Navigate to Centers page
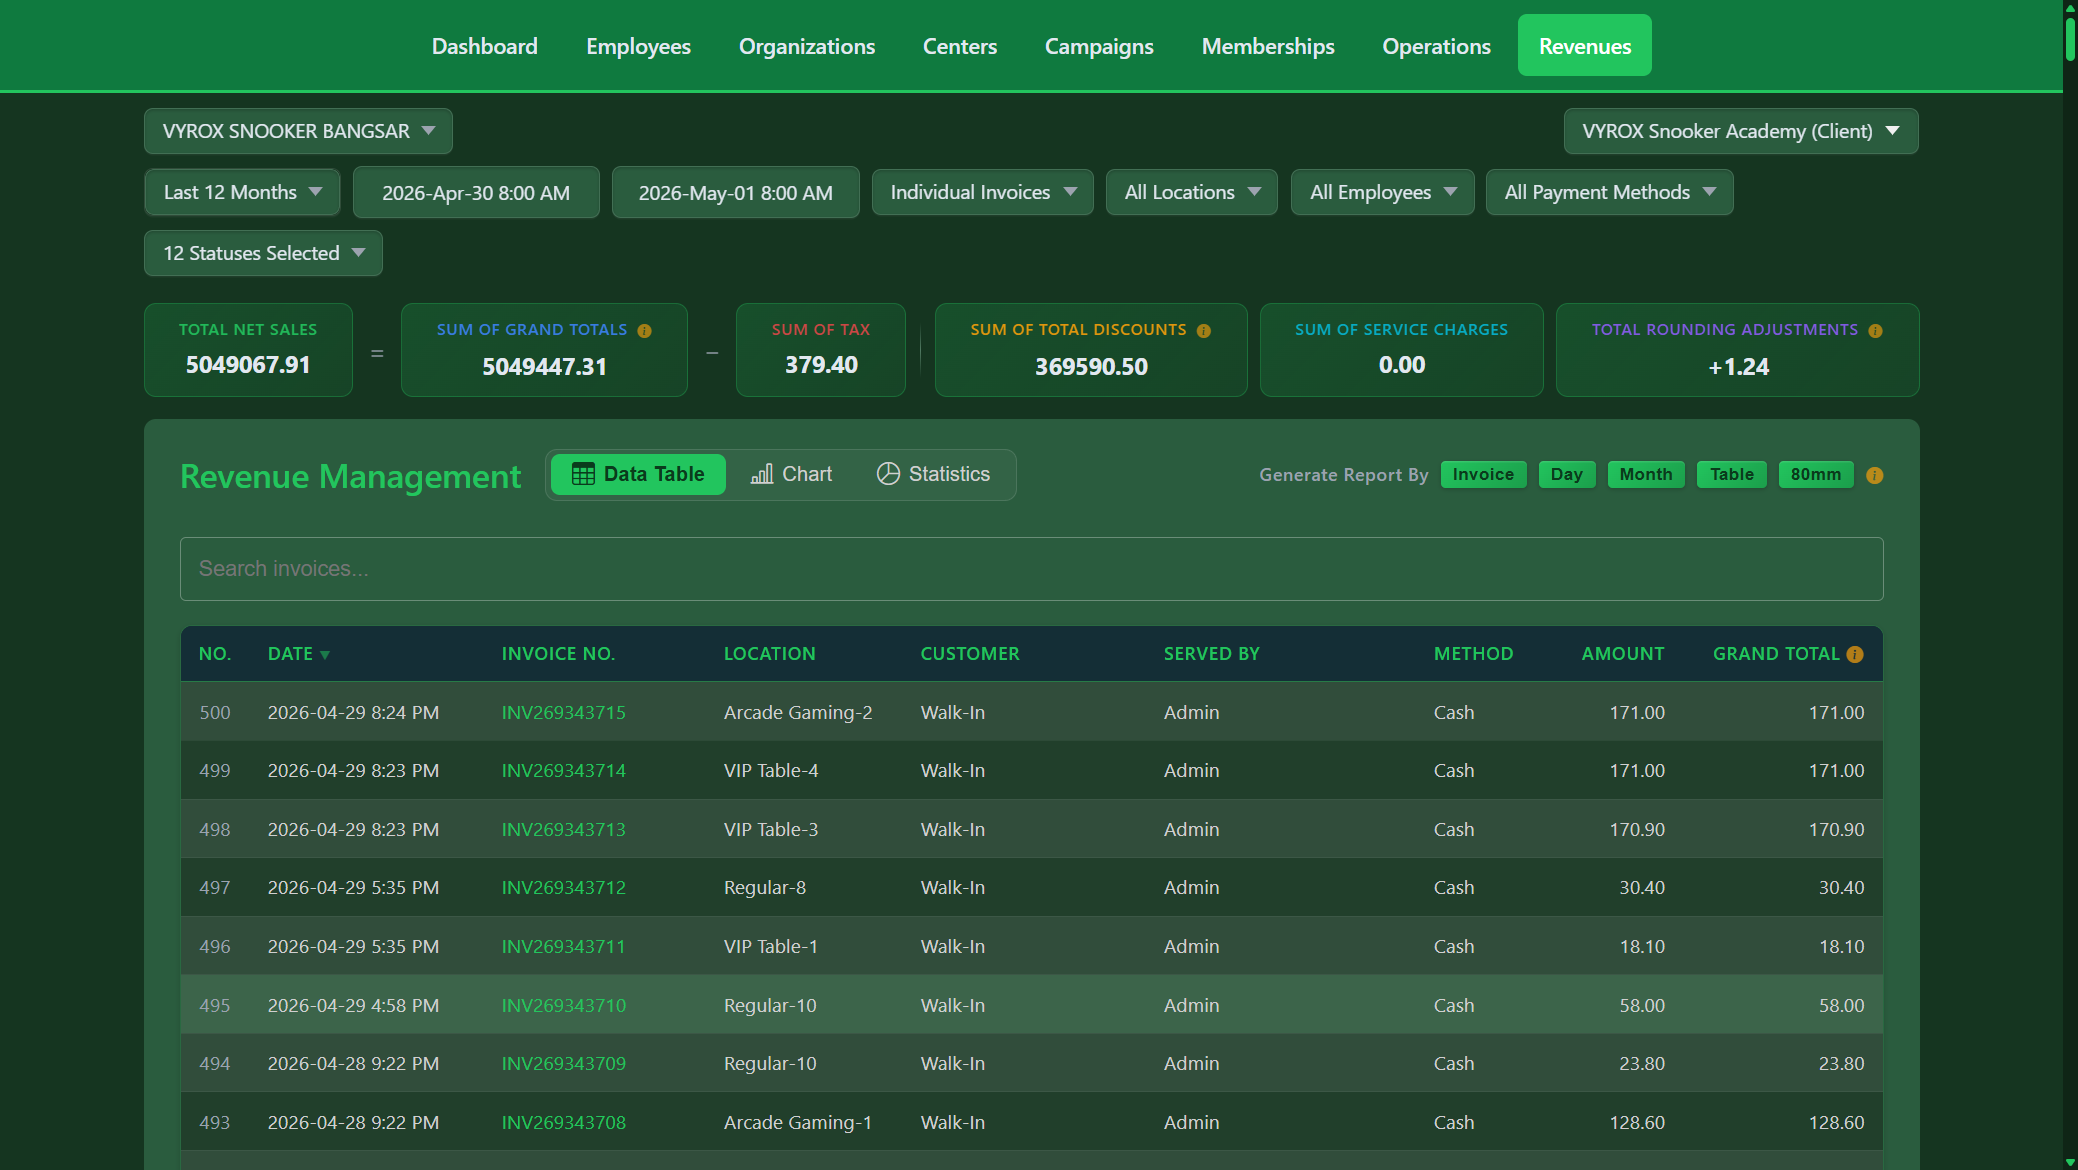2078x1170 pixels. click(960, 46)
